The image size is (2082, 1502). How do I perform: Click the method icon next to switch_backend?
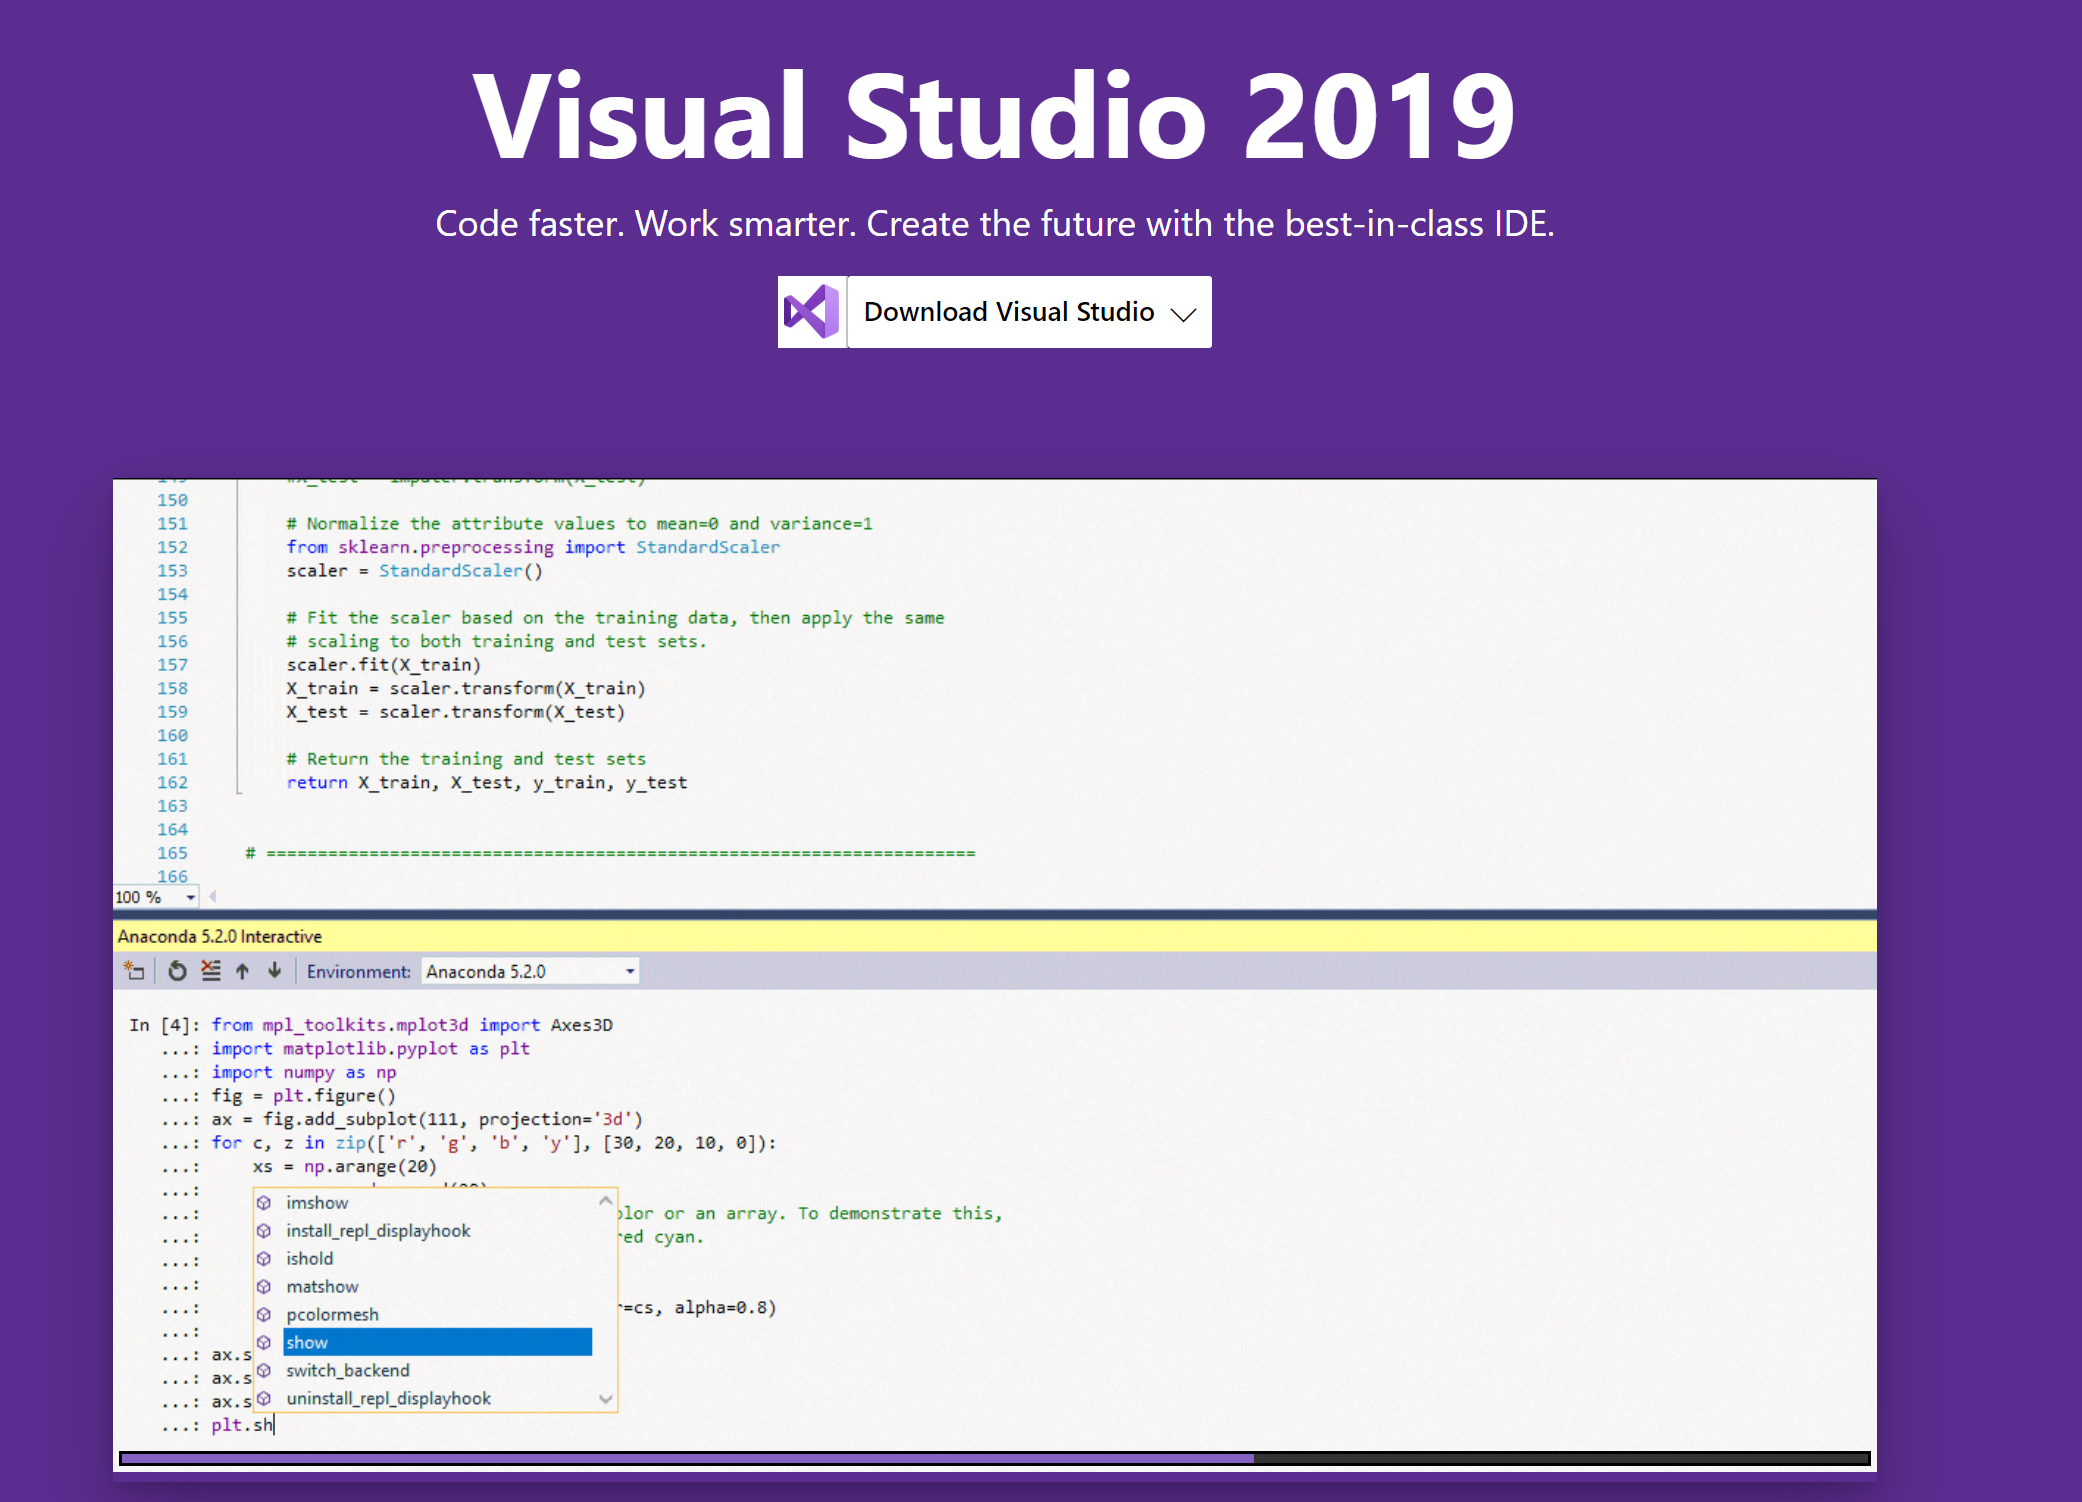264,1371
